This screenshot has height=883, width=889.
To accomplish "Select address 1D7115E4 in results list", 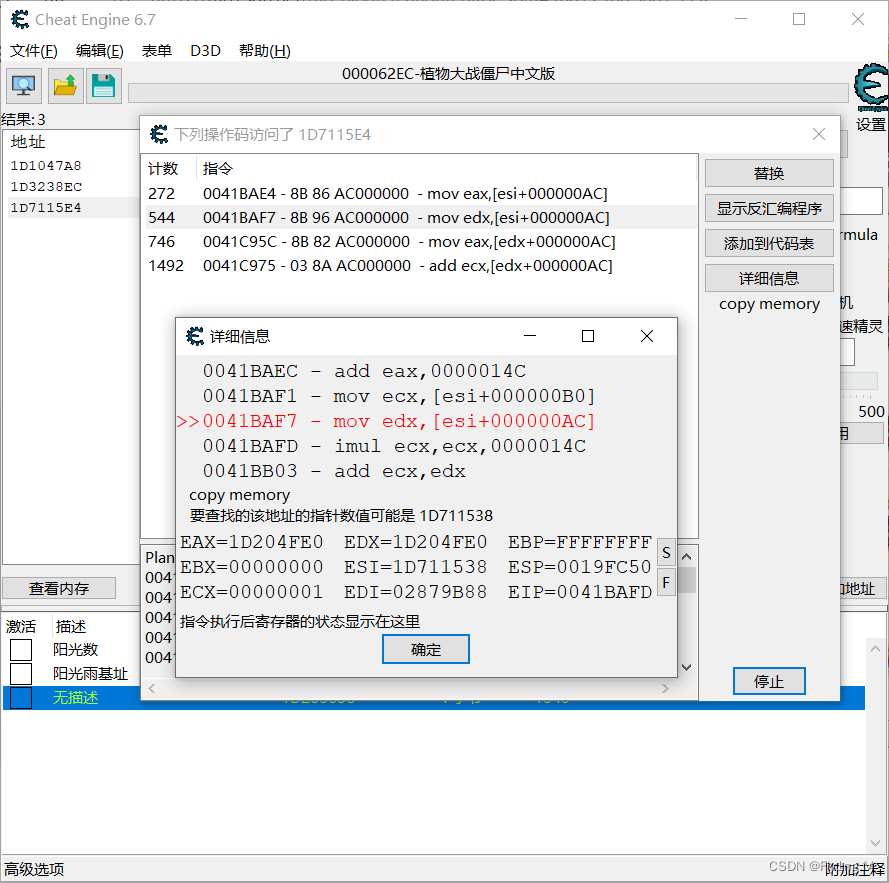I will coord(46,208).
